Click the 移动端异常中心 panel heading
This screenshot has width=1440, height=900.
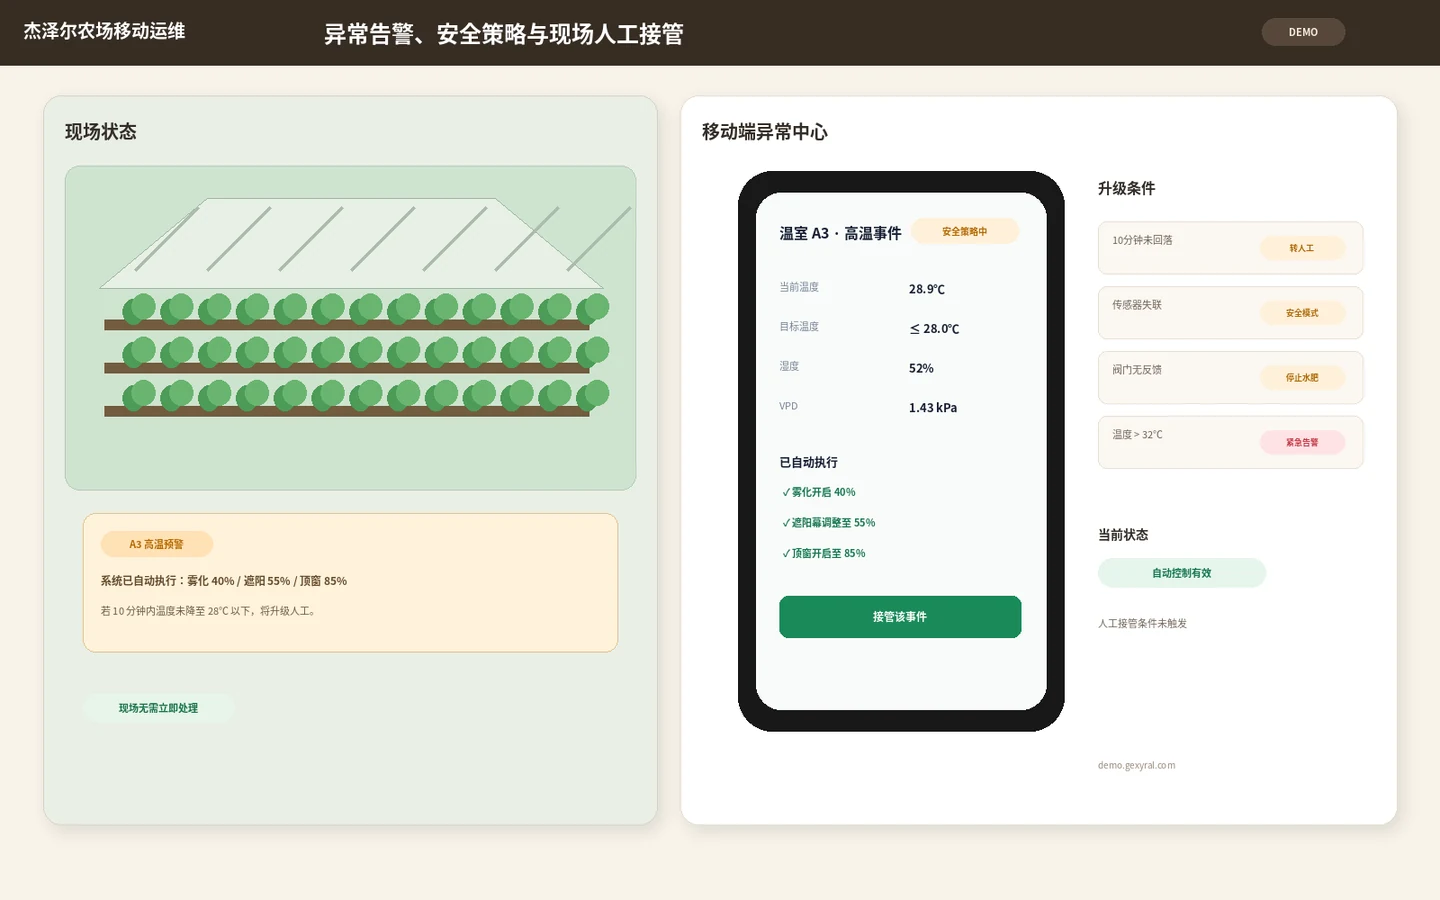coord(765,132)
